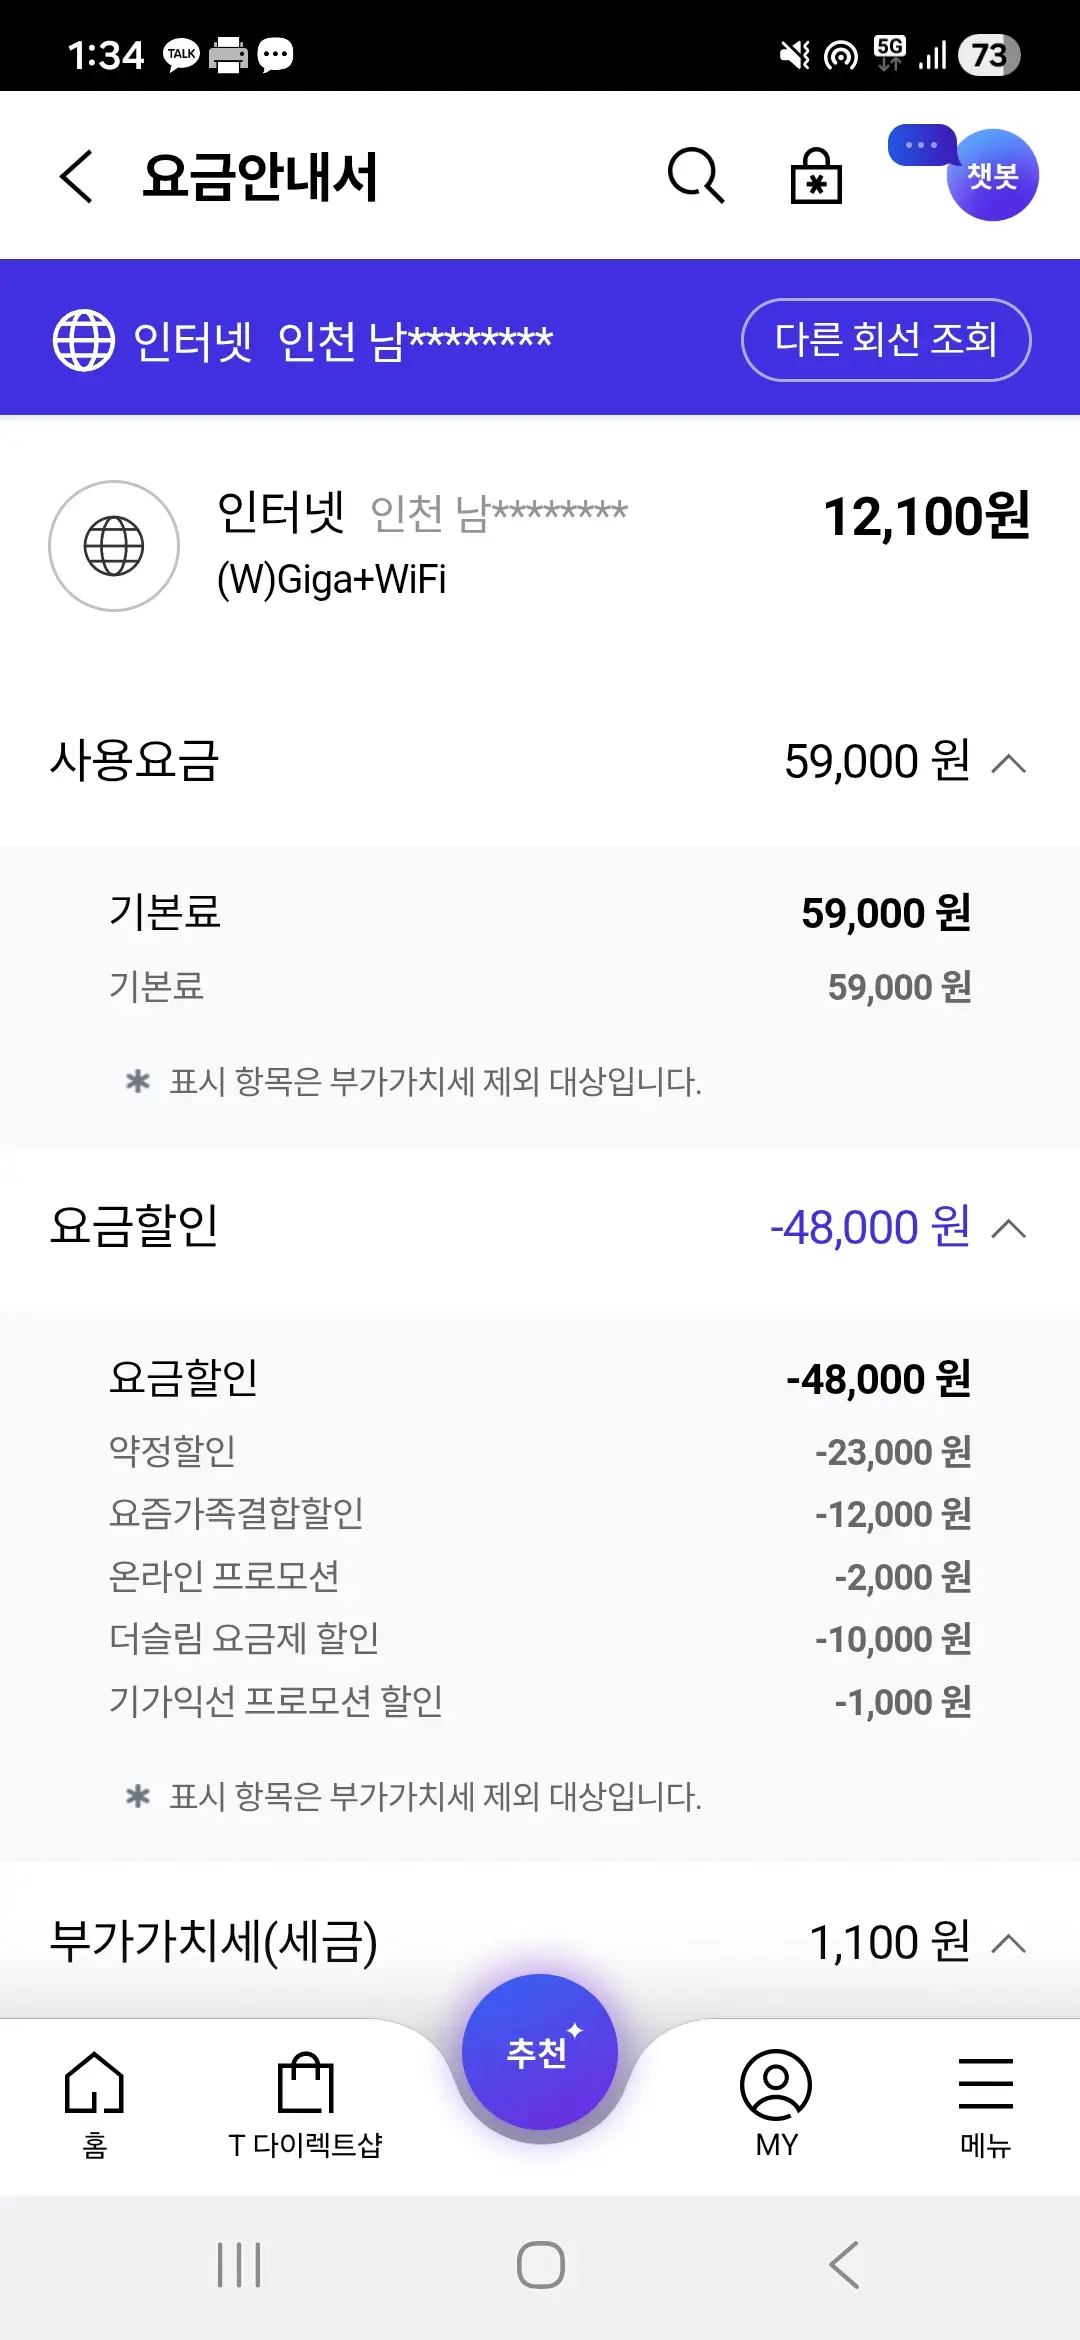The width and height of the screenshot is (1080, 2340).
Task: Tap the back arrow beside 요금안내서
Action: click(x=77, y=177)
